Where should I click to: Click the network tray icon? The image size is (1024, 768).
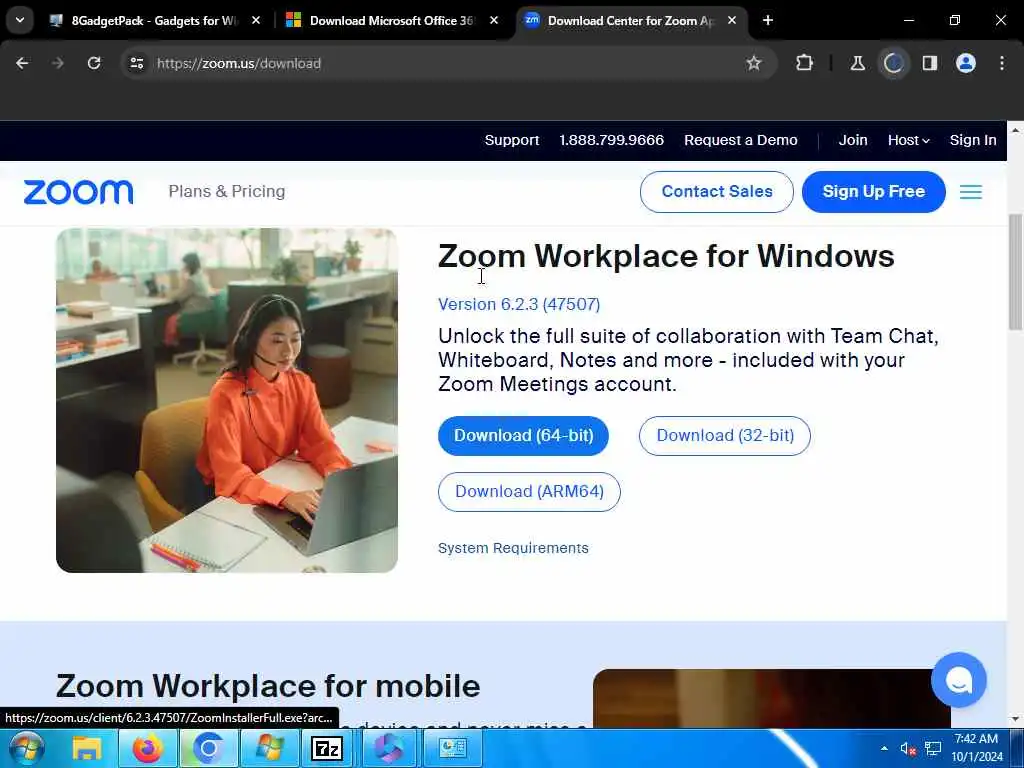point(933,748)
